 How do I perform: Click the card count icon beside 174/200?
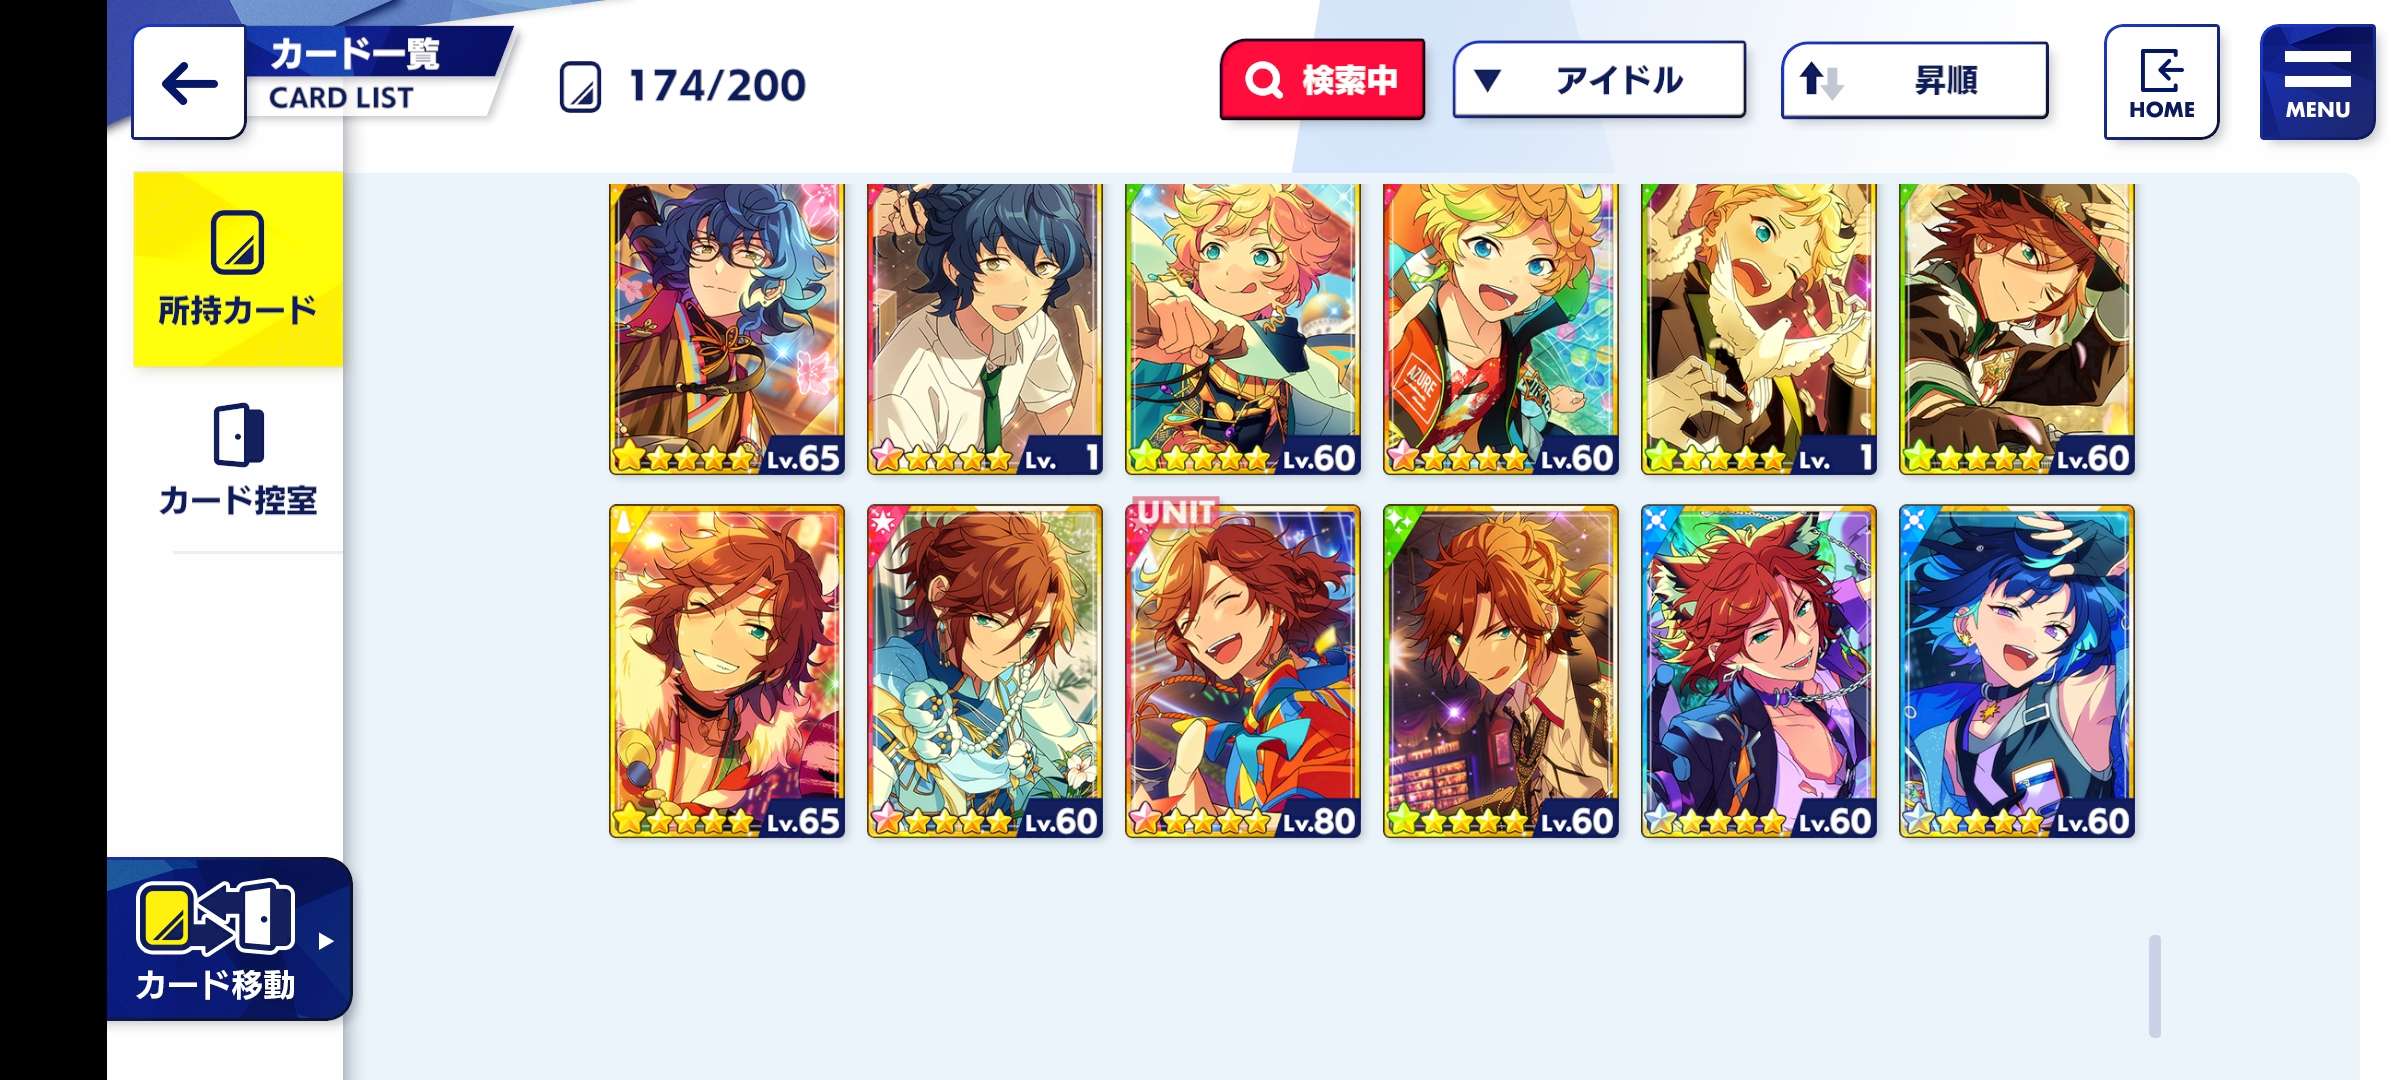[580, 87]
